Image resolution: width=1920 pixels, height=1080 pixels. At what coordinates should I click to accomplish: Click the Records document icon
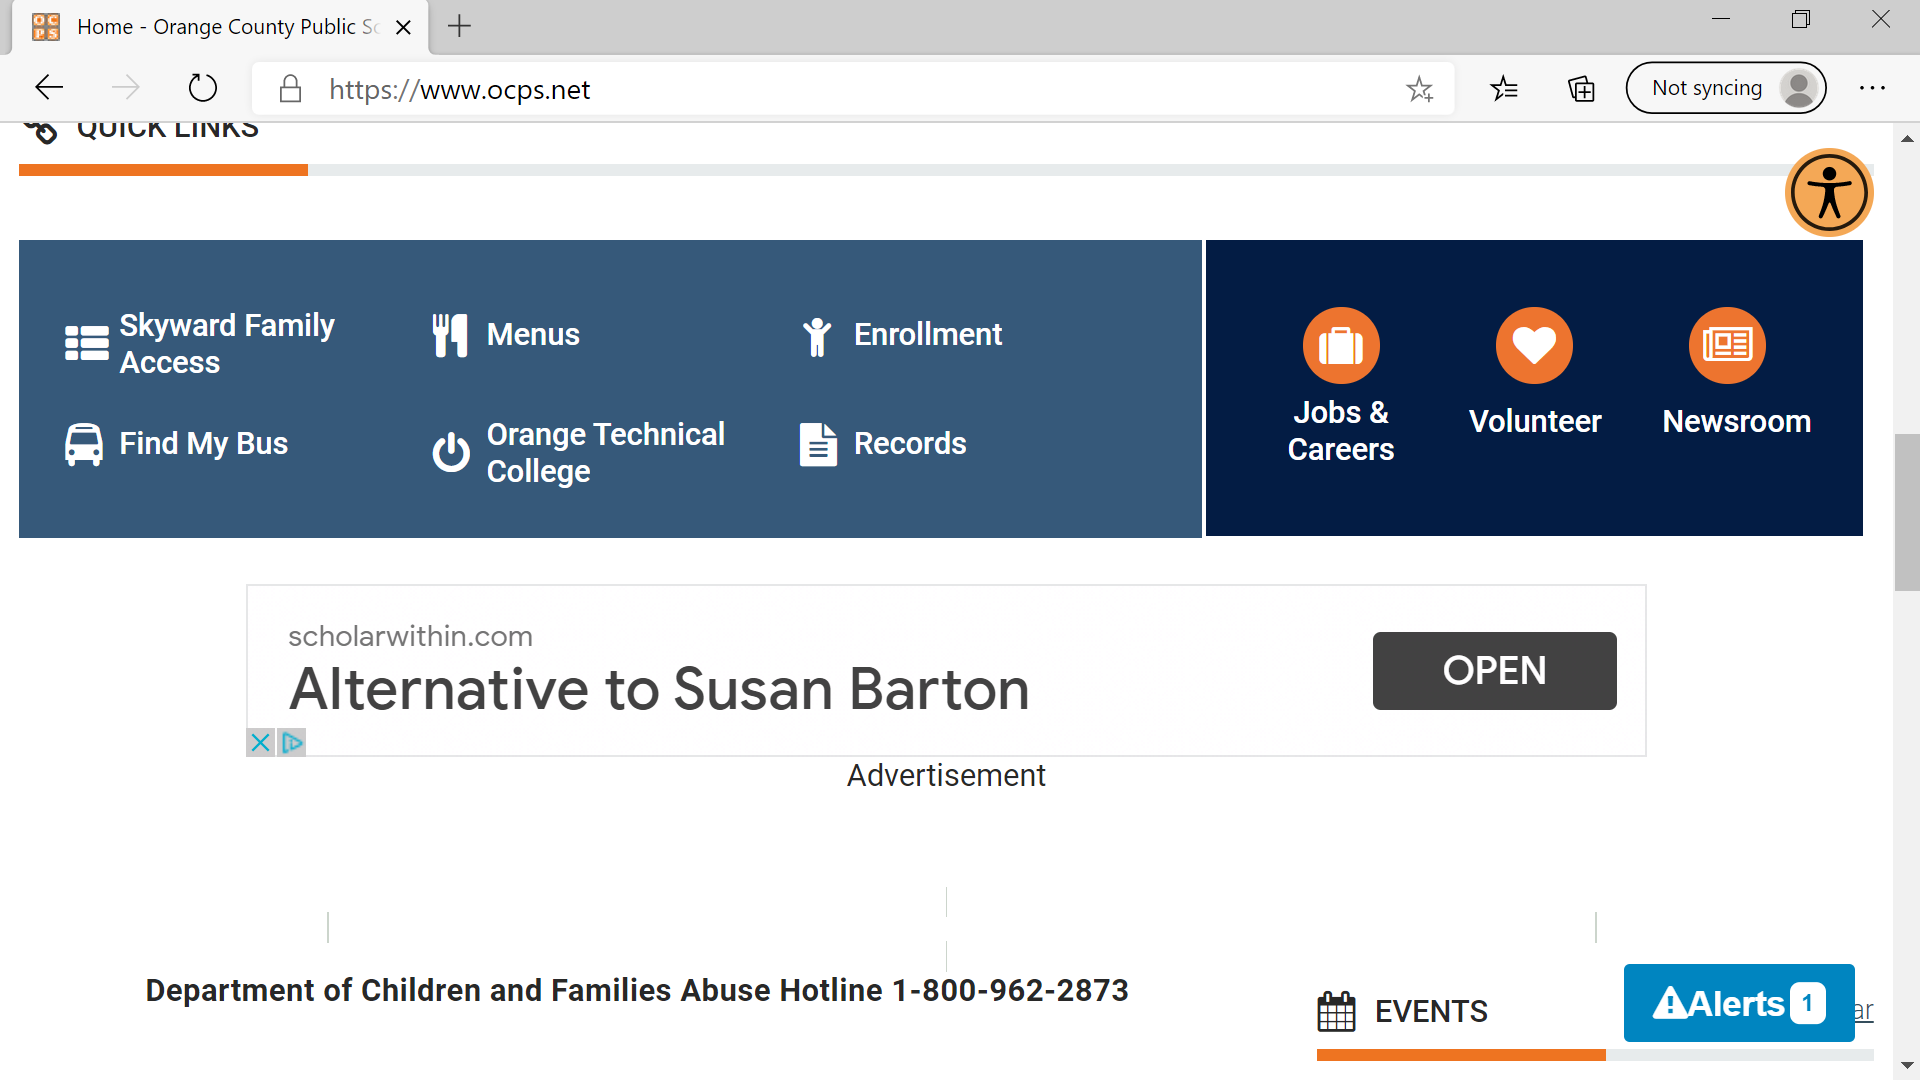(818, 444)
